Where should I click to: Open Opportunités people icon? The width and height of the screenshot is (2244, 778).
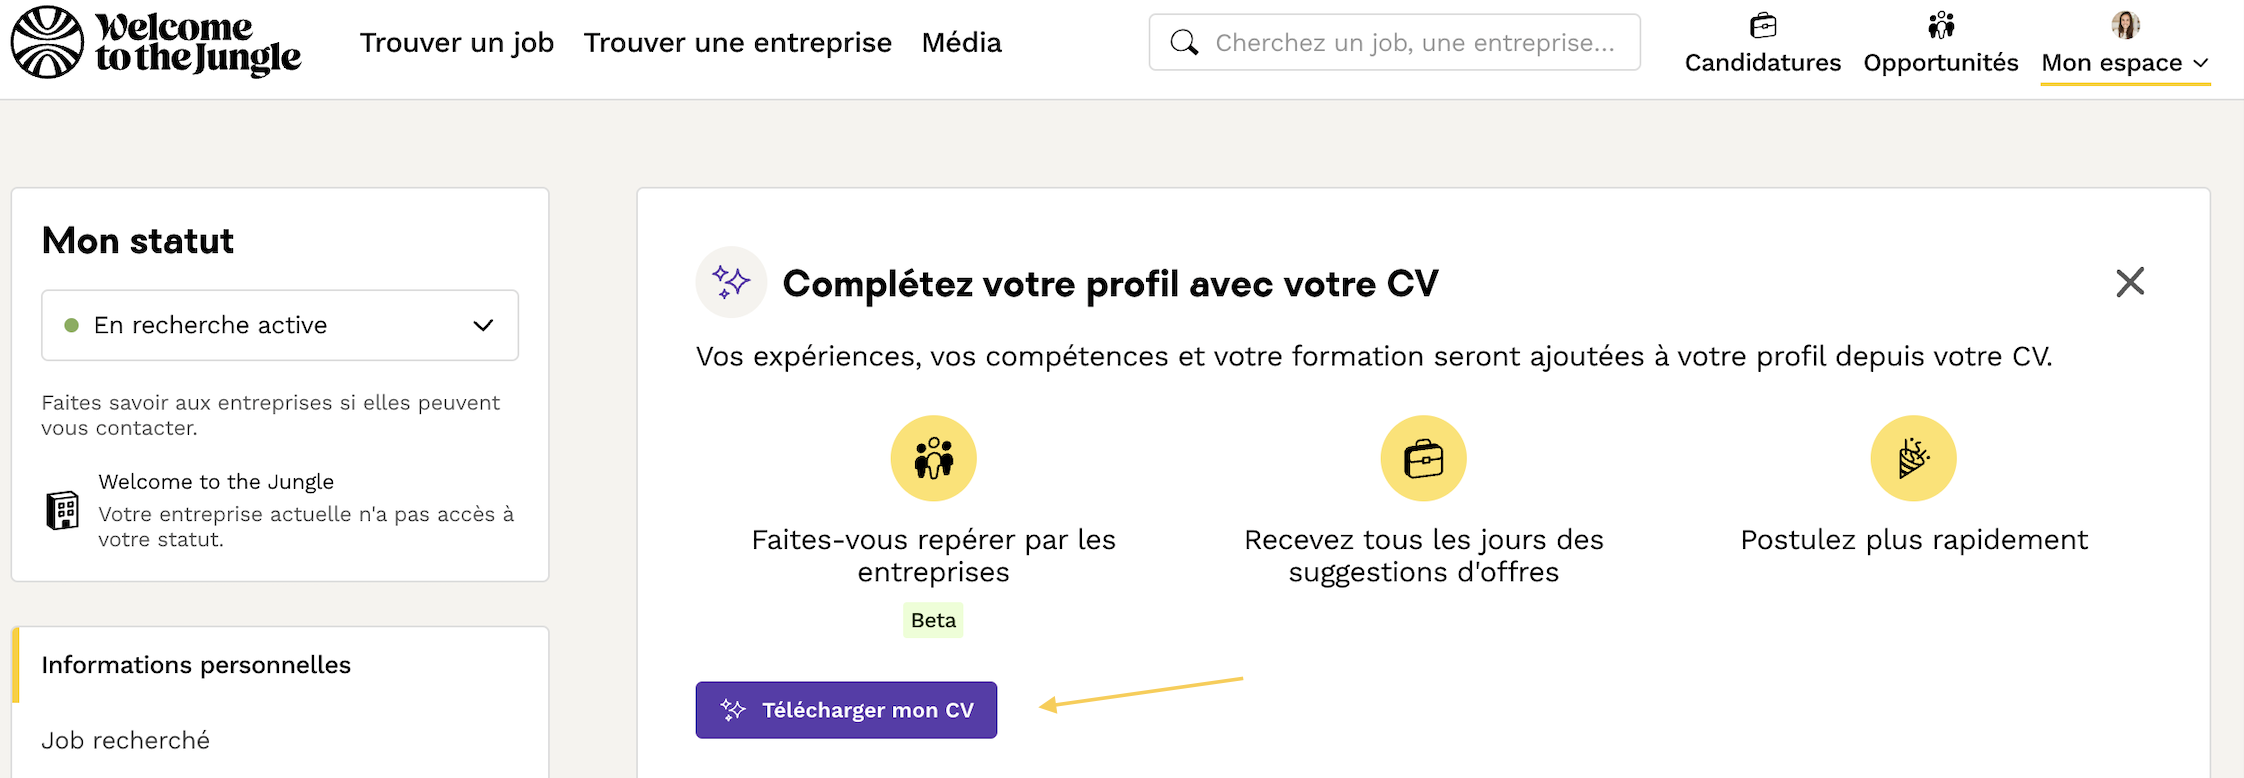pyautogui.click(x=1941, y=25)
